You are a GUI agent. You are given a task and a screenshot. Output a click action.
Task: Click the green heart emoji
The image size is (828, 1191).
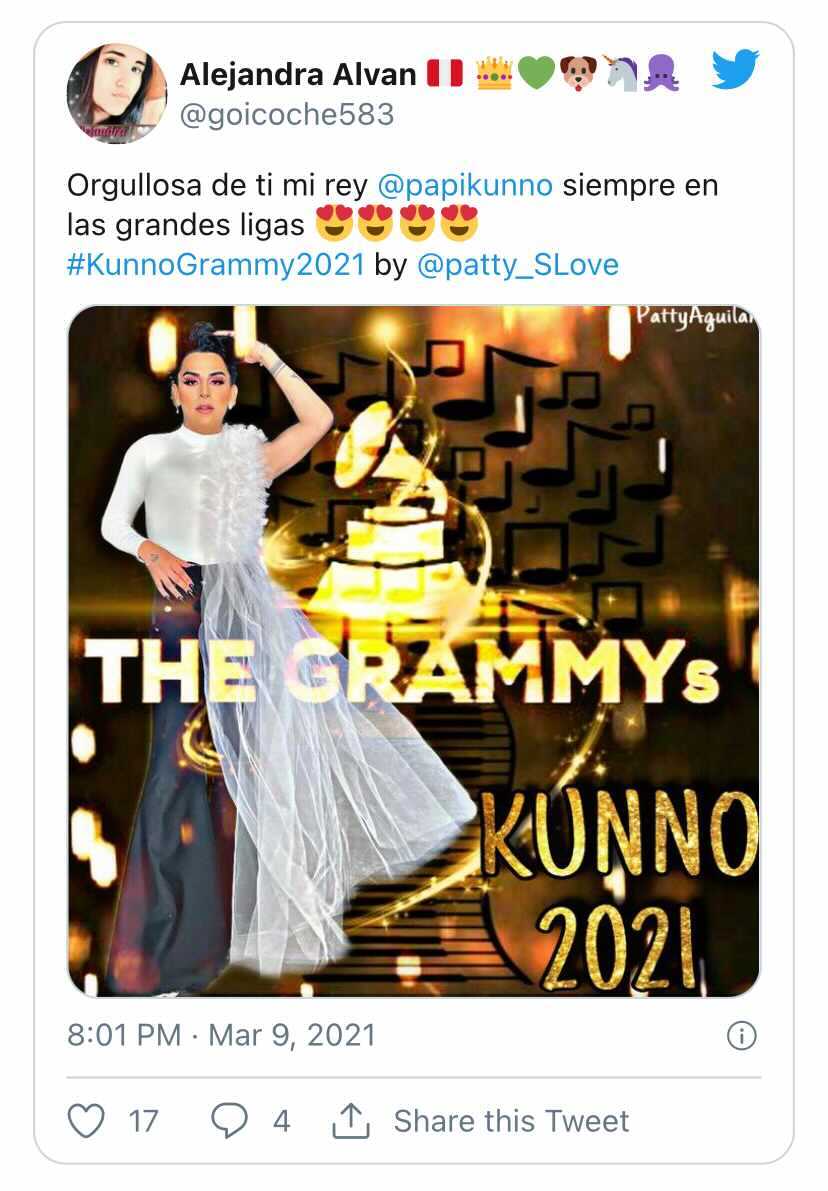pos(536,74)
